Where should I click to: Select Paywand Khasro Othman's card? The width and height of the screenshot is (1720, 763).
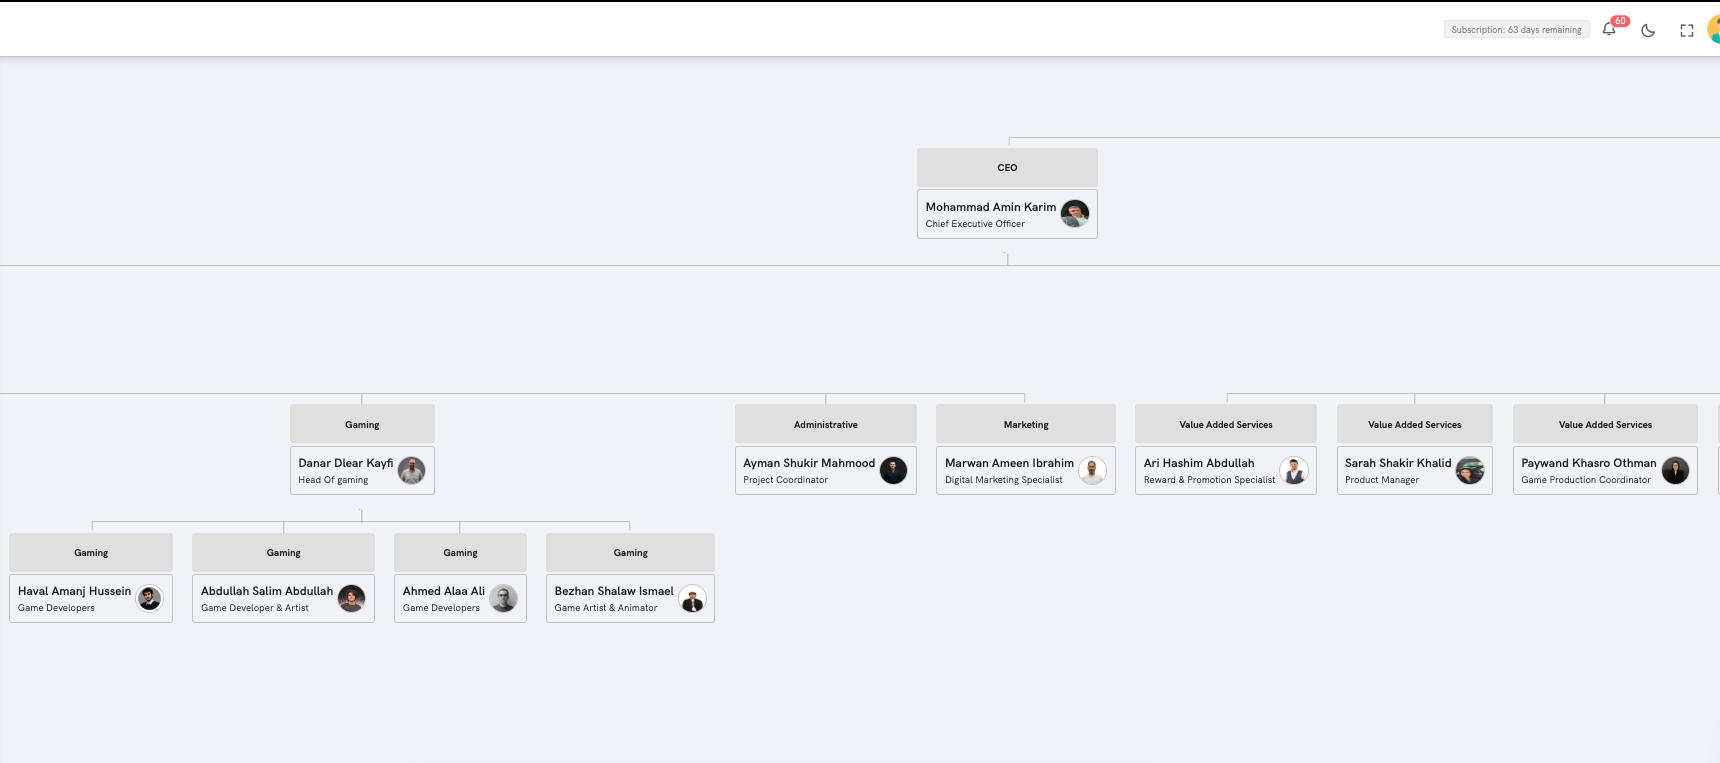[x=1588, y=470]
